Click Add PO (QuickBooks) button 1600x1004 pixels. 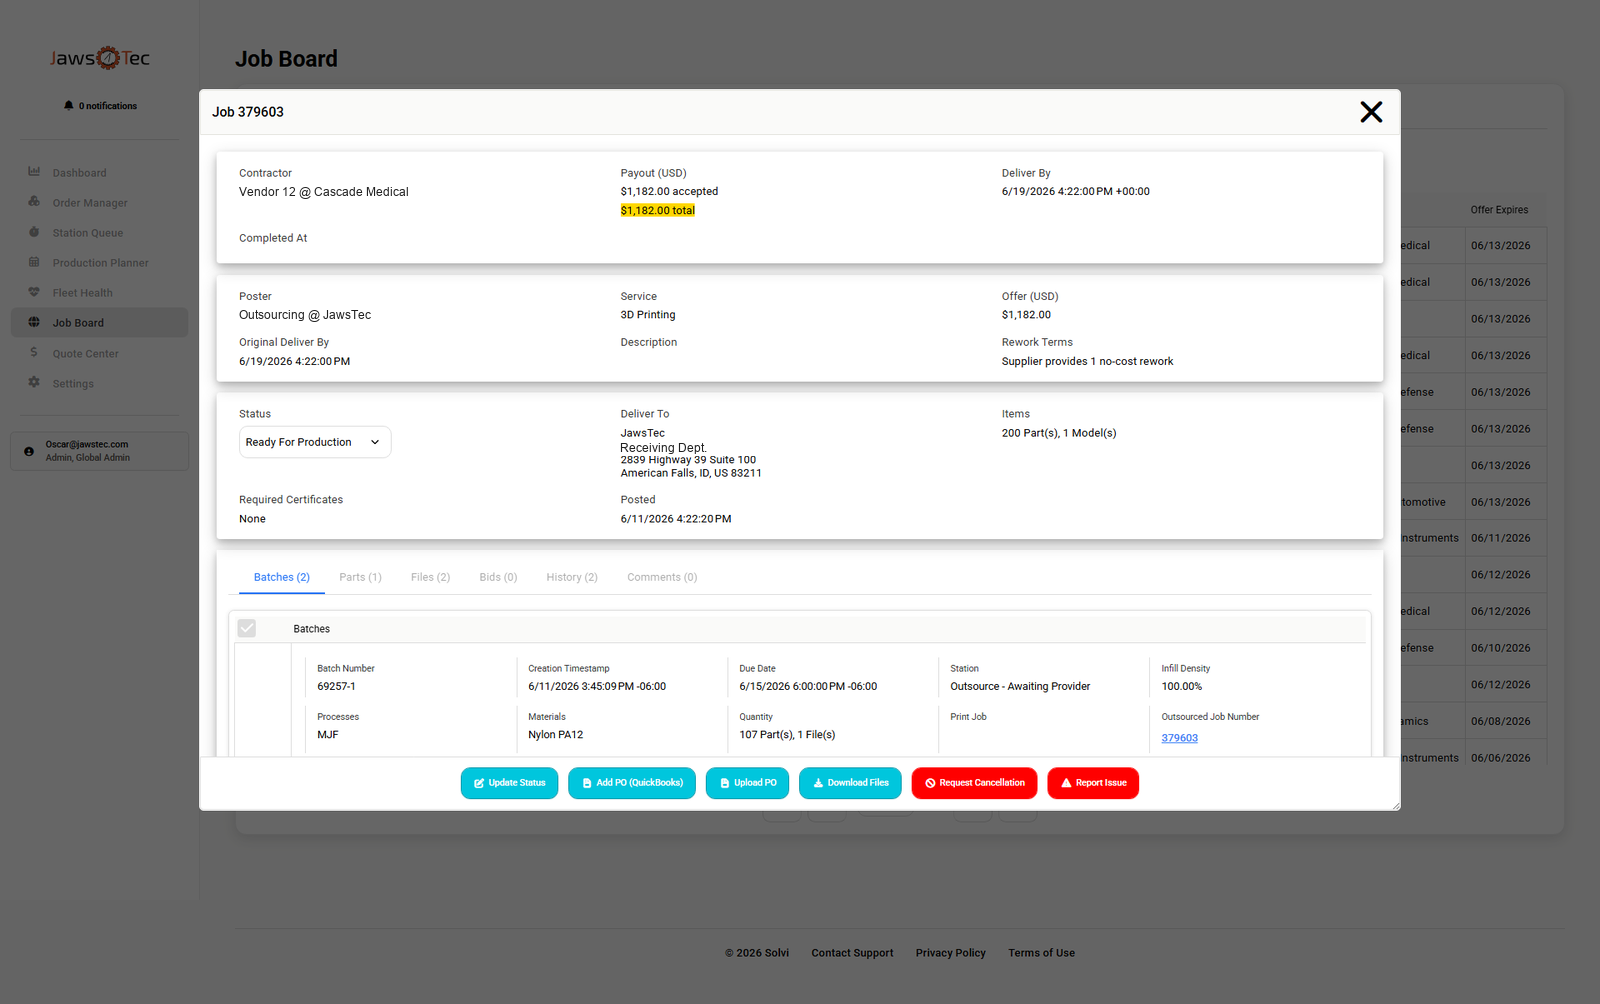point(632,783)
